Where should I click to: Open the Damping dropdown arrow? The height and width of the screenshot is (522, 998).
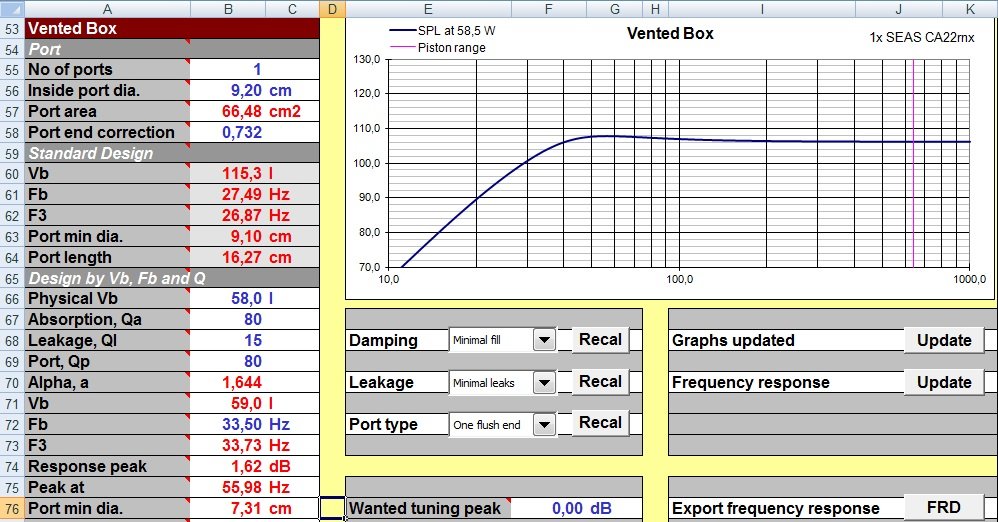tap(544, 340)
